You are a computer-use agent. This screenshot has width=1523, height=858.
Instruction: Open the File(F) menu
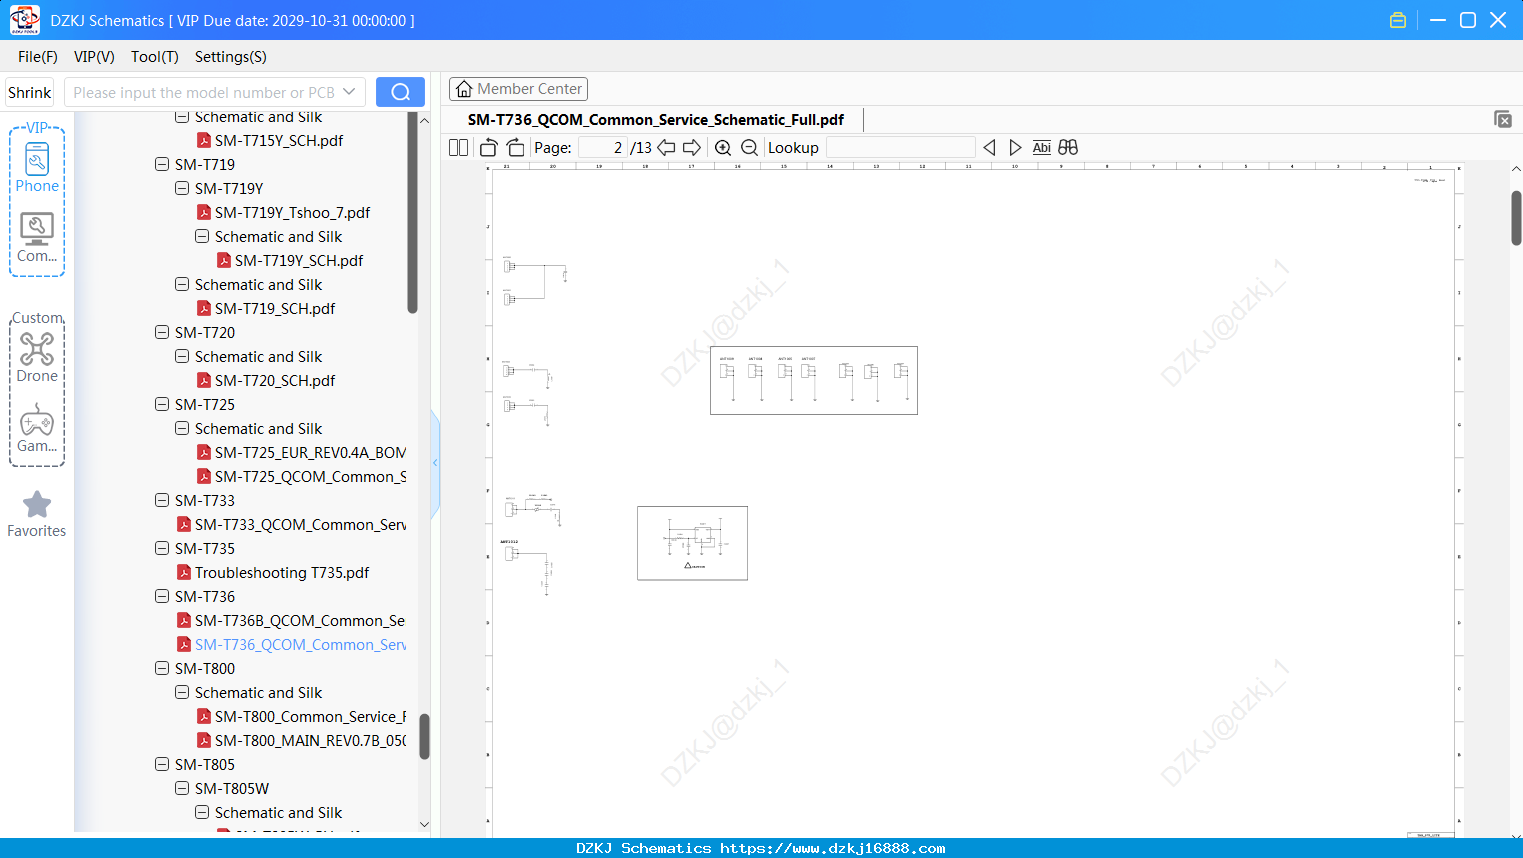(38, 56)
